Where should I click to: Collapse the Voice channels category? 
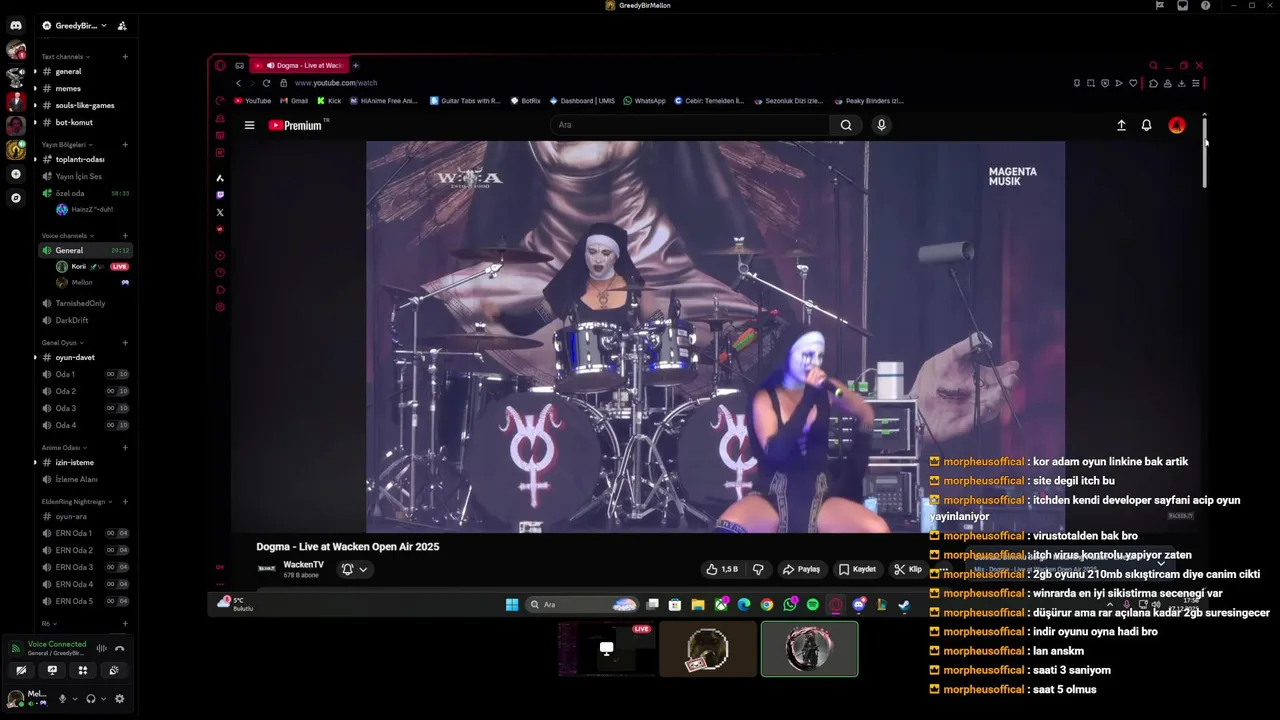[68, 236]
